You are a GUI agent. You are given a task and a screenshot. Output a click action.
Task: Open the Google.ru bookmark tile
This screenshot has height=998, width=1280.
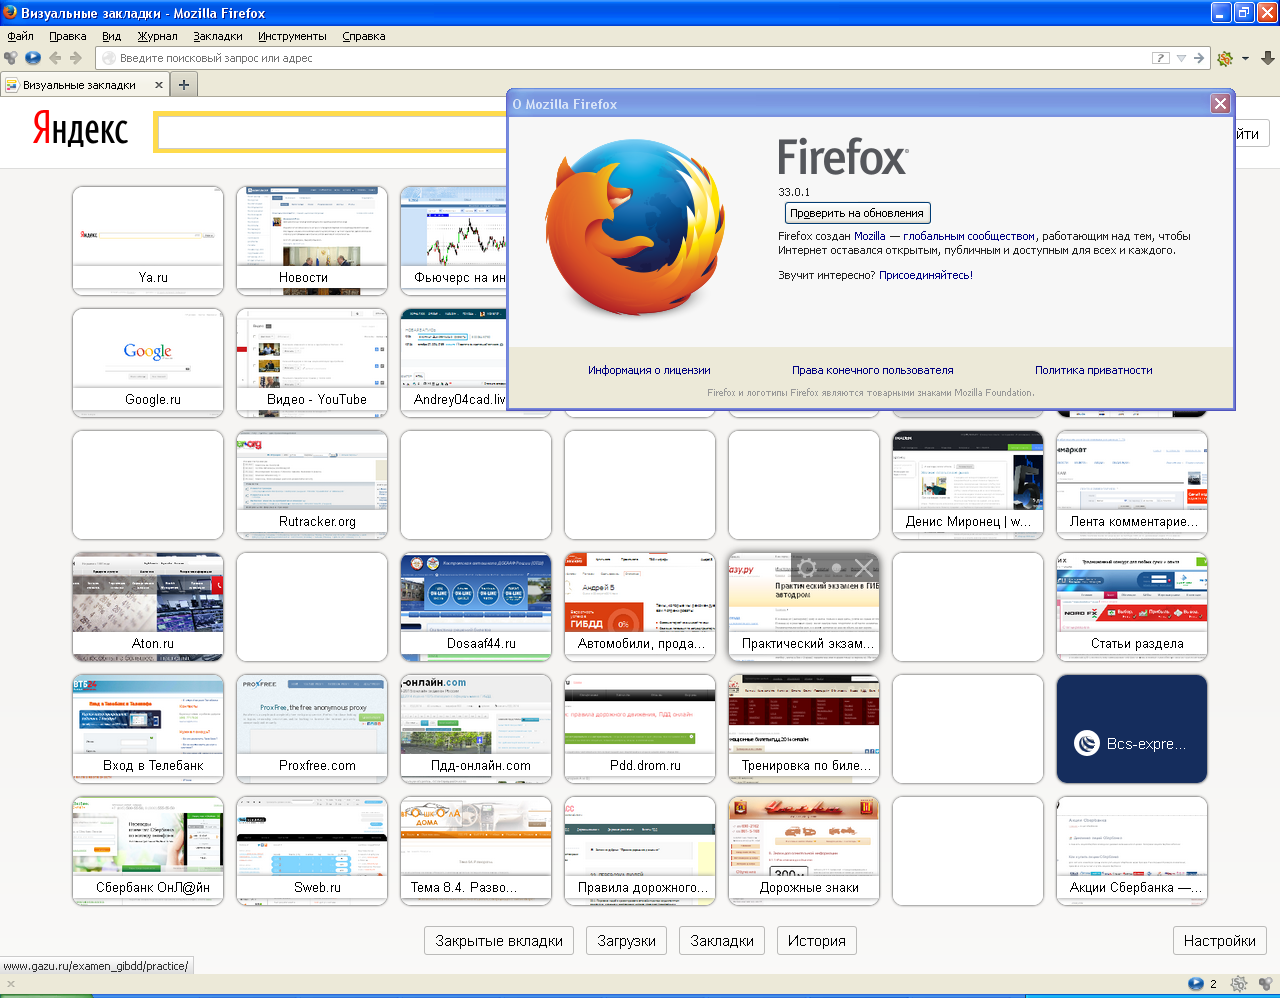tap(148, 363)
